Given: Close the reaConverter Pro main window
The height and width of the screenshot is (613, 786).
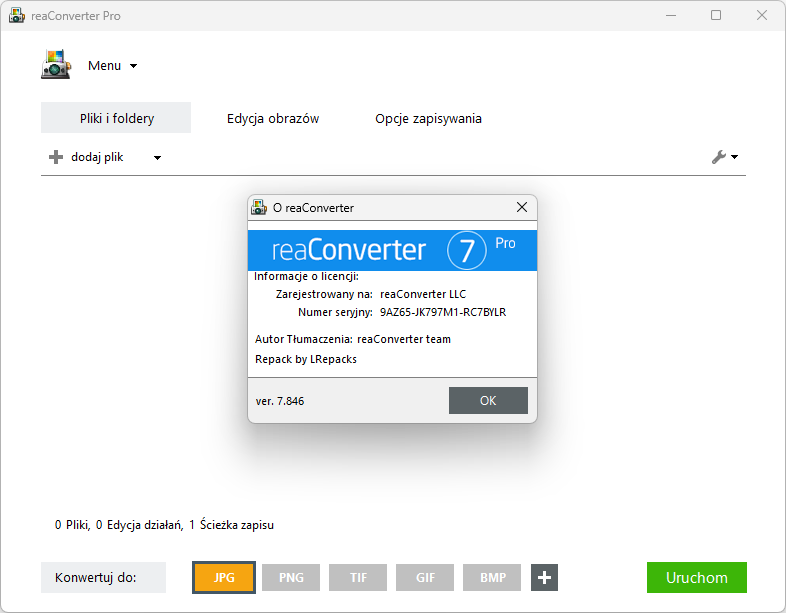Looking at the screenshot, I should 762,16.
